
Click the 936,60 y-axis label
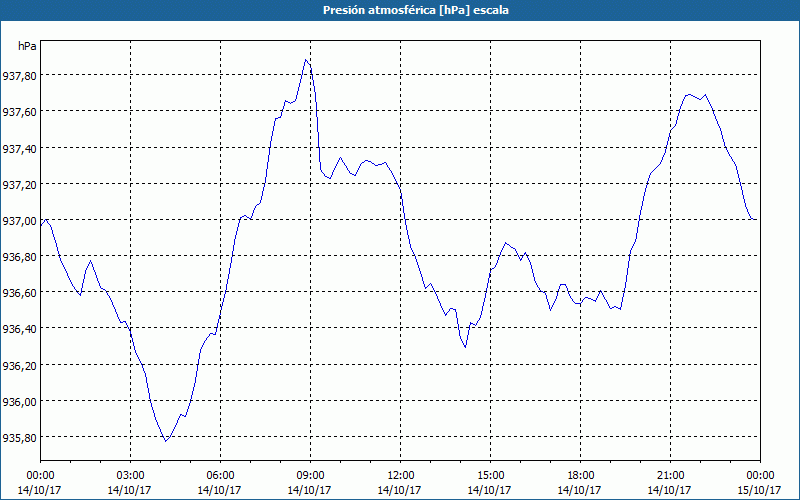[x=20, y=293]
